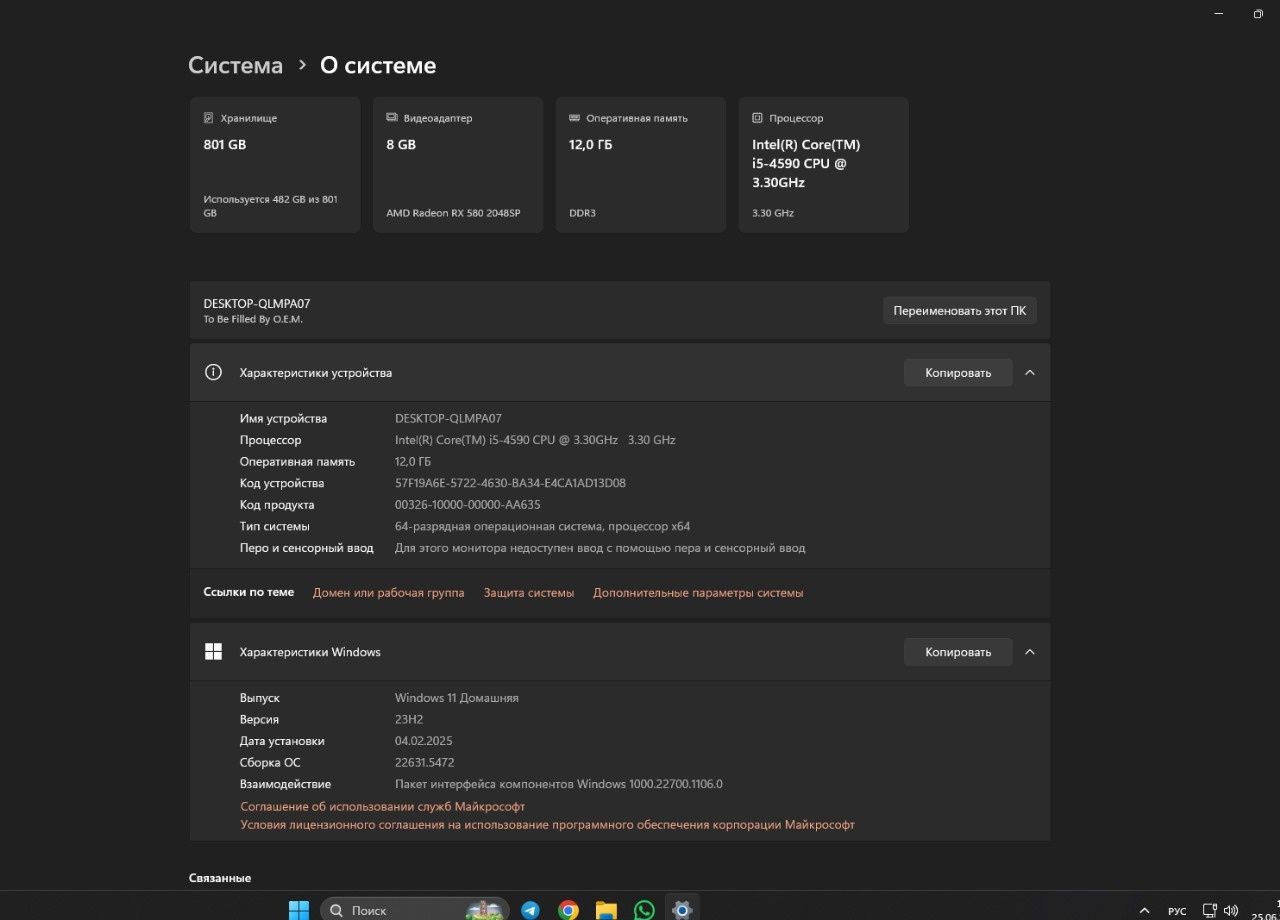1280x920 pixels.
Task: Click the Поиск search box in taskbar
Action: (415, 910)
